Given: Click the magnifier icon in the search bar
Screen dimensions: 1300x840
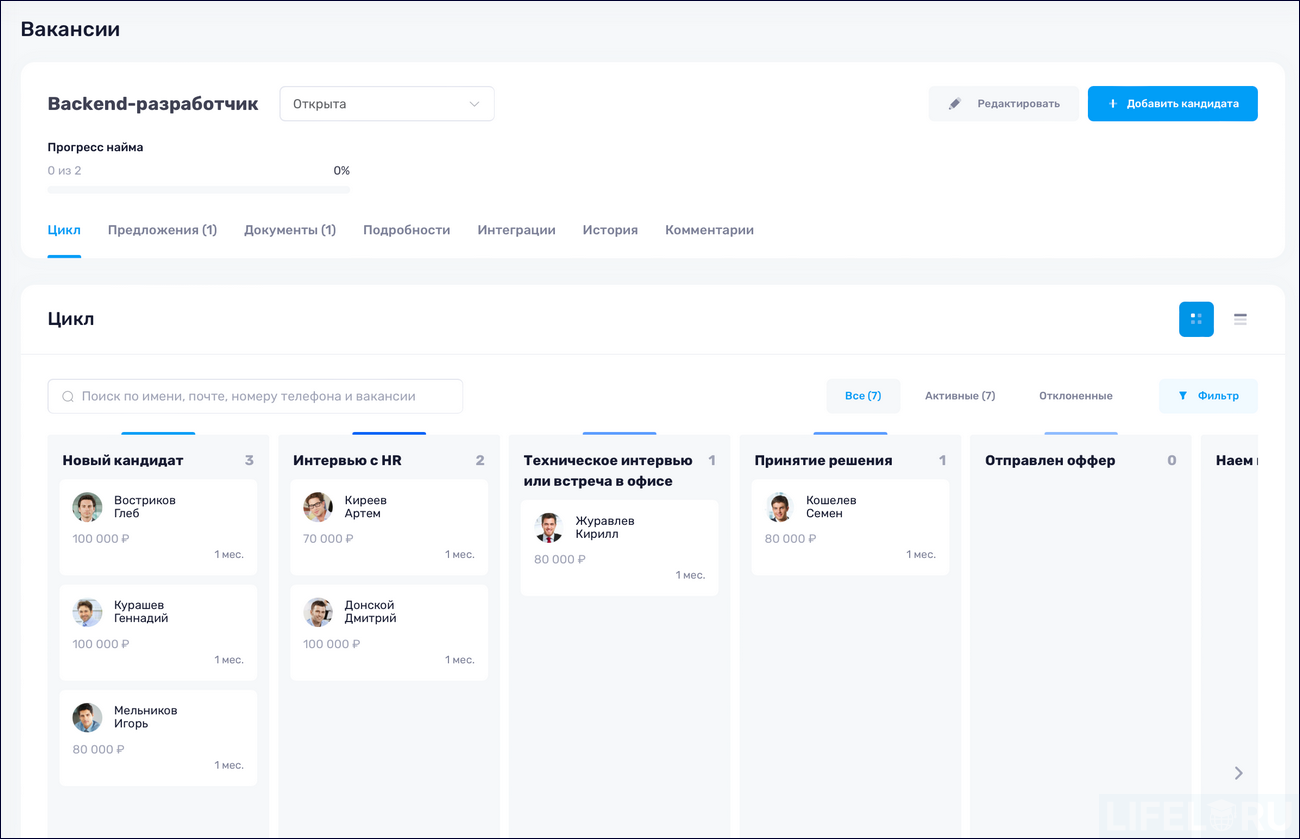Looking at the screenshot, I should 66,396.
